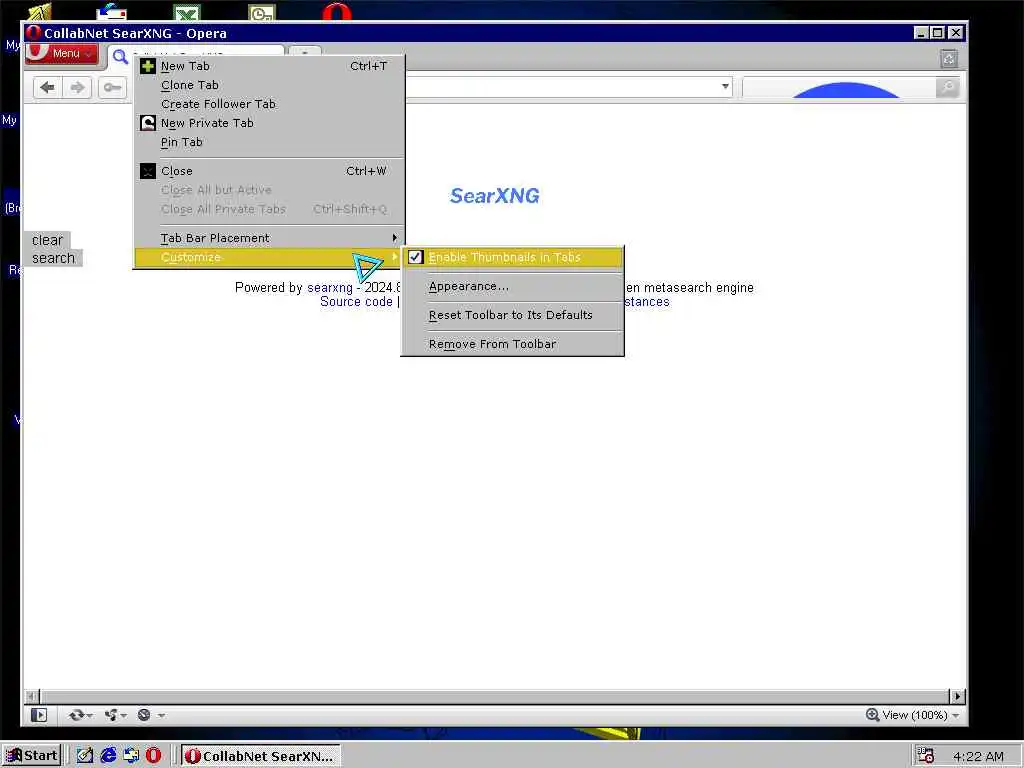
Task: Open the closed tabs trash icon
Action: pos(949,59)
